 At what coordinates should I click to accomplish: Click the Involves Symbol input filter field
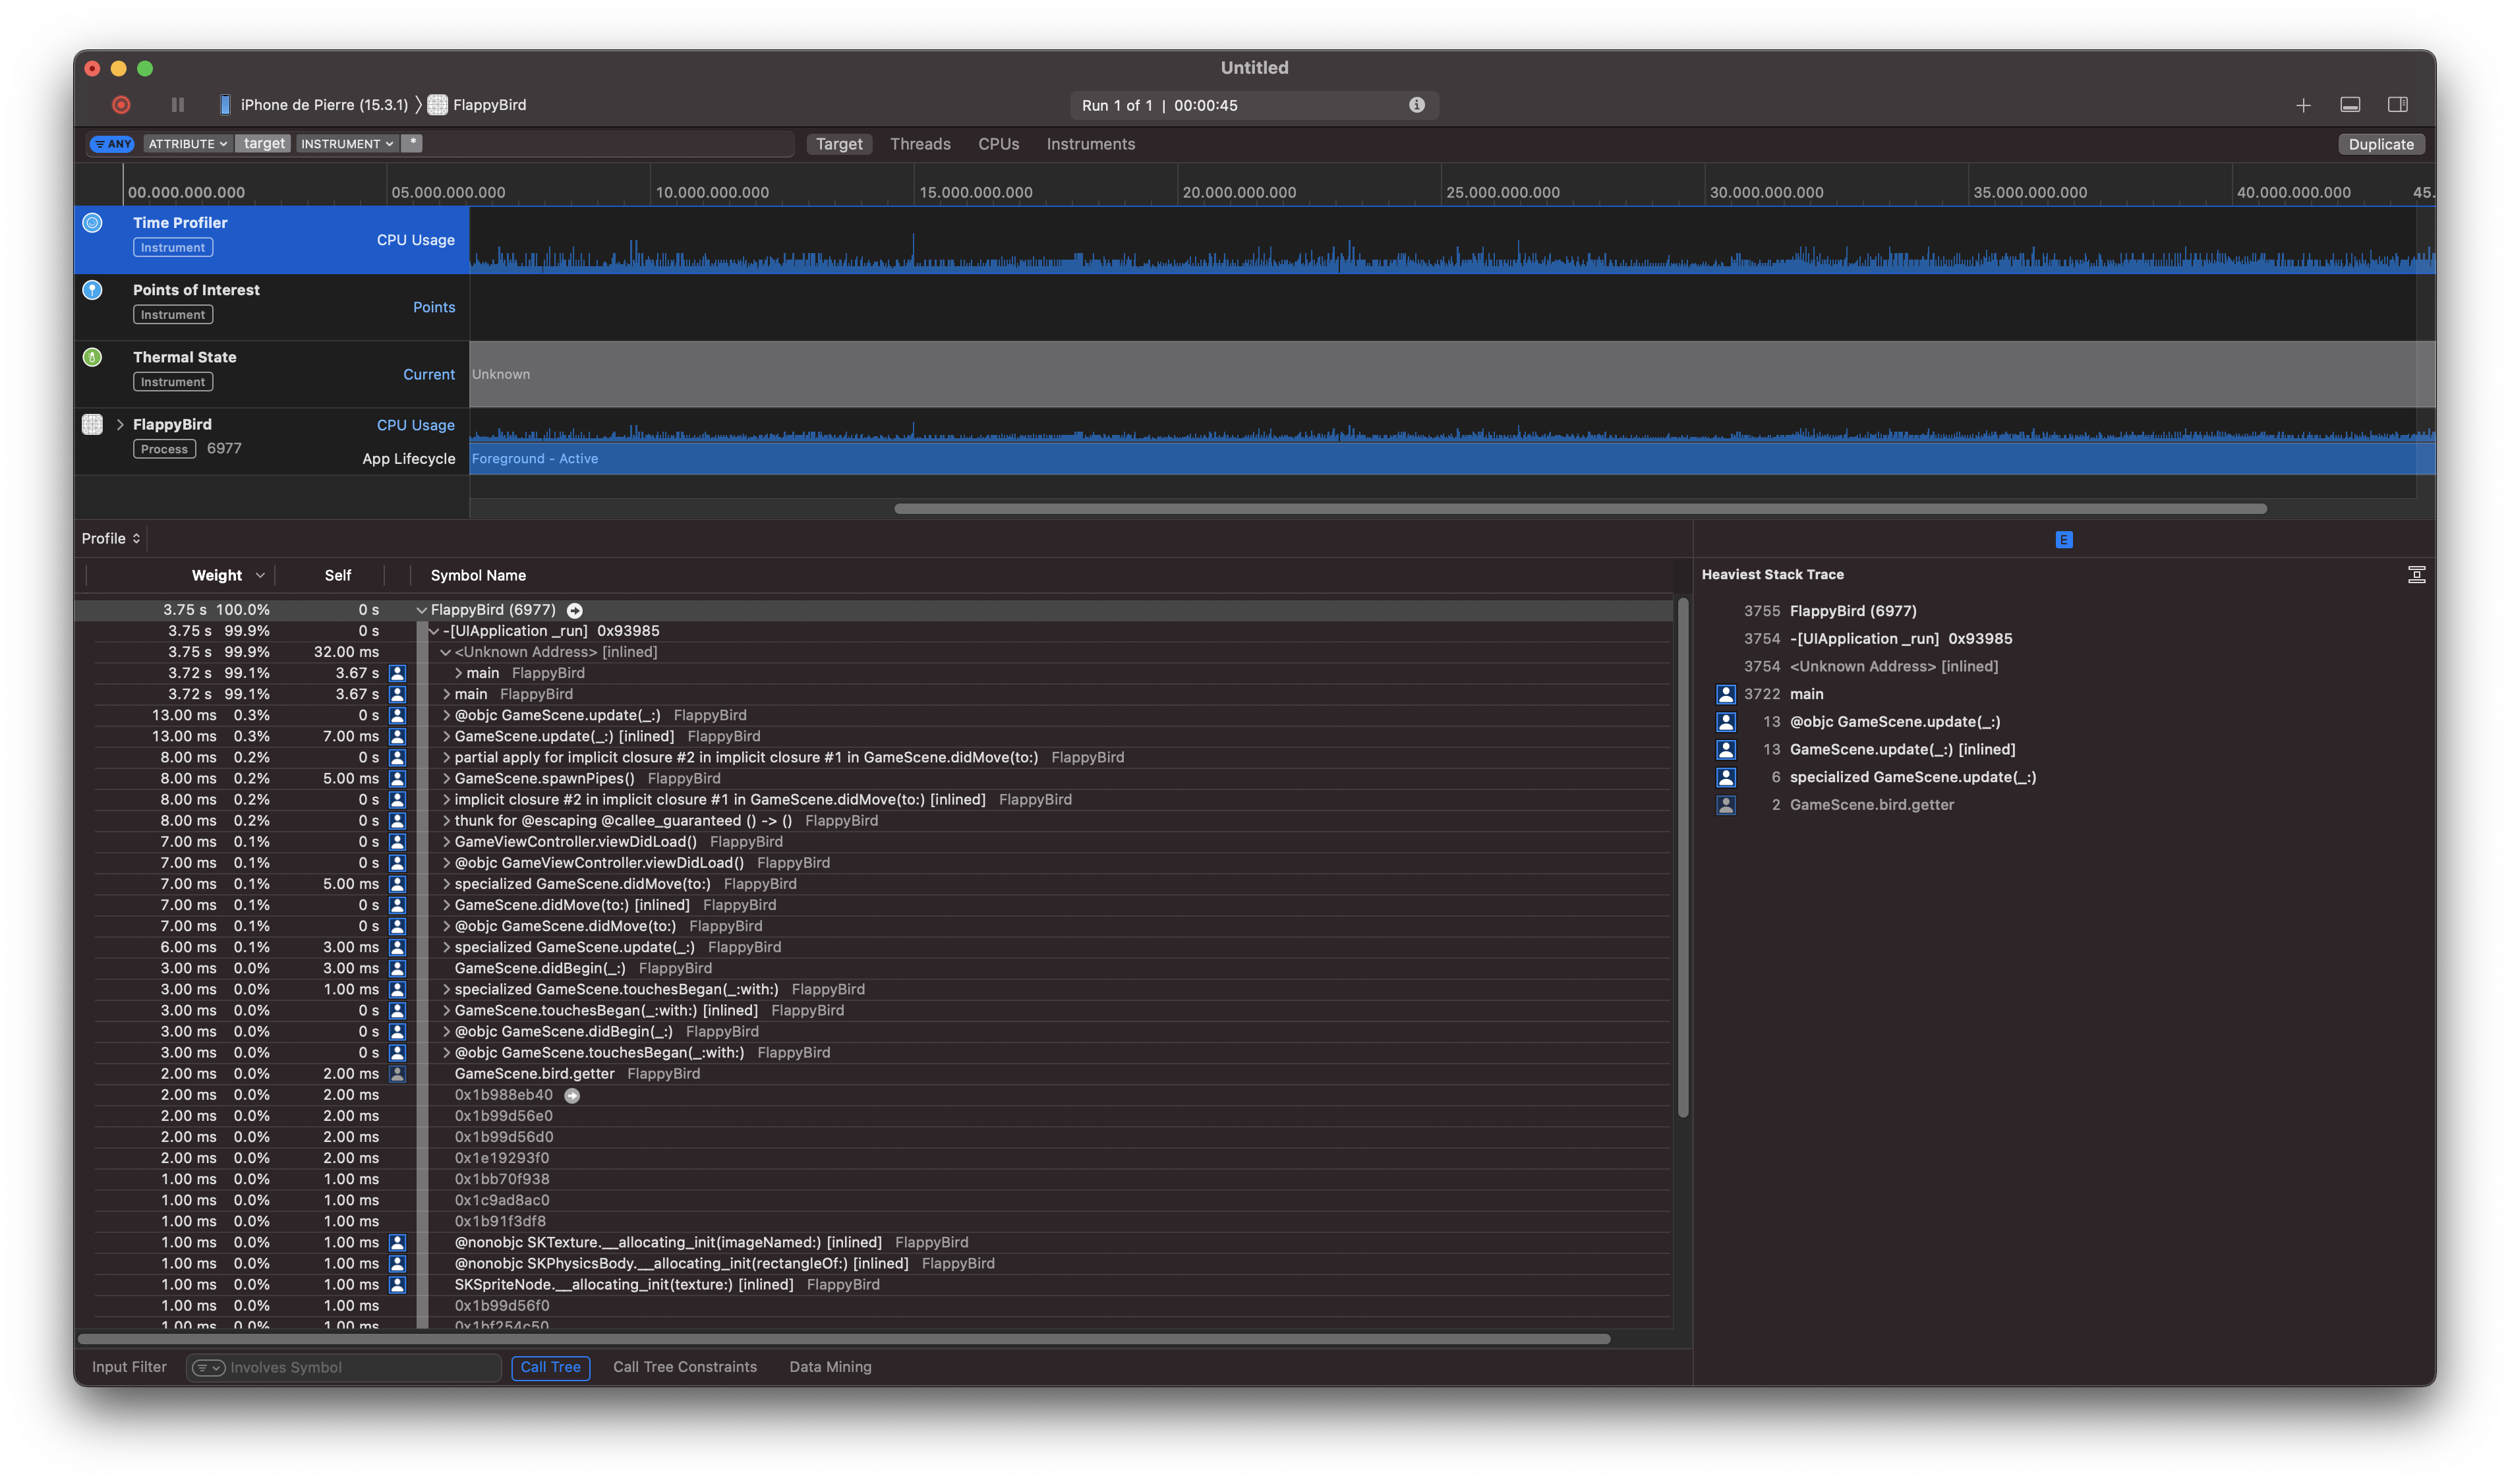coord(343,1367)
